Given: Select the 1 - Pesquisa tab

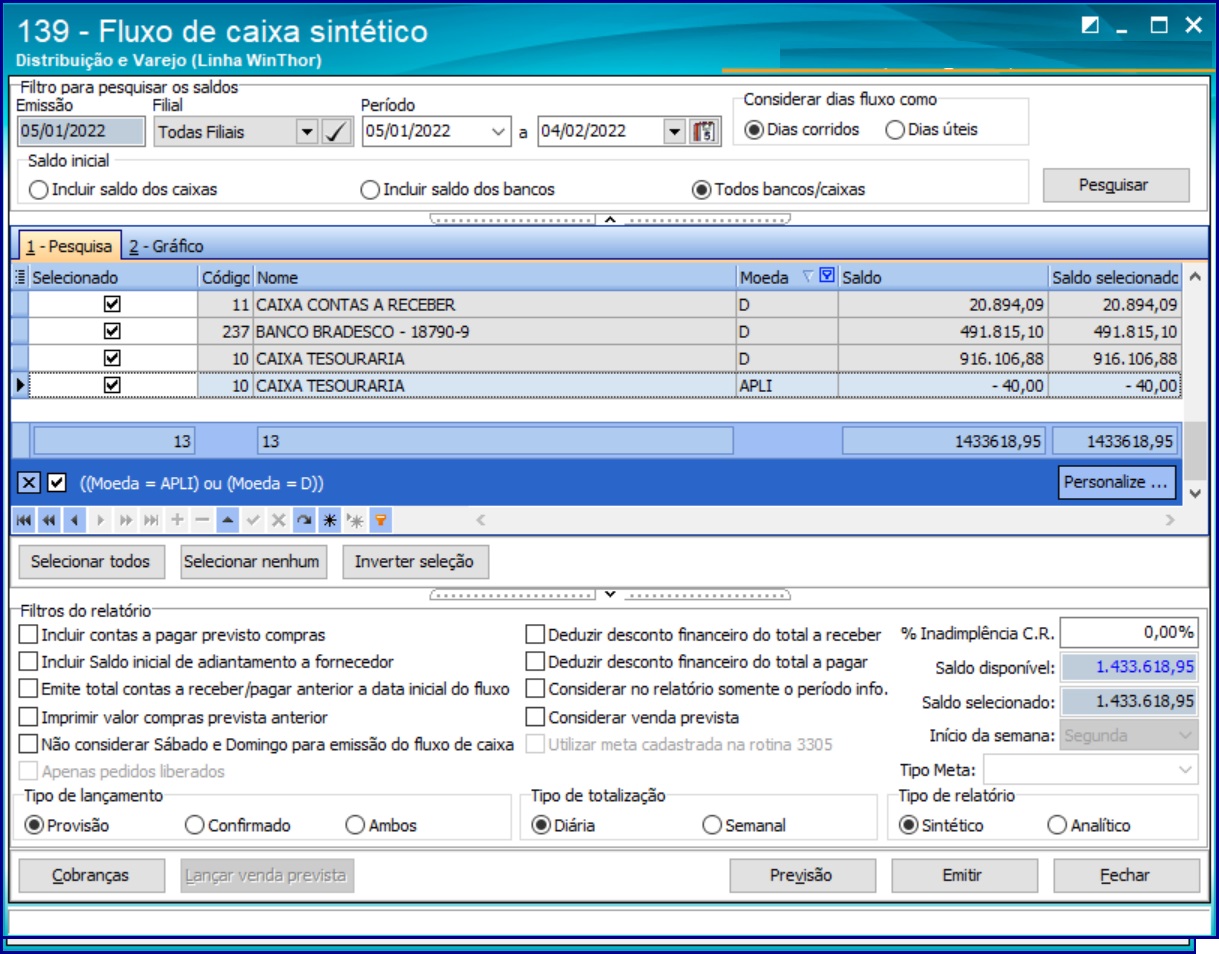Looking at the screenshot, I should point(68,246).
